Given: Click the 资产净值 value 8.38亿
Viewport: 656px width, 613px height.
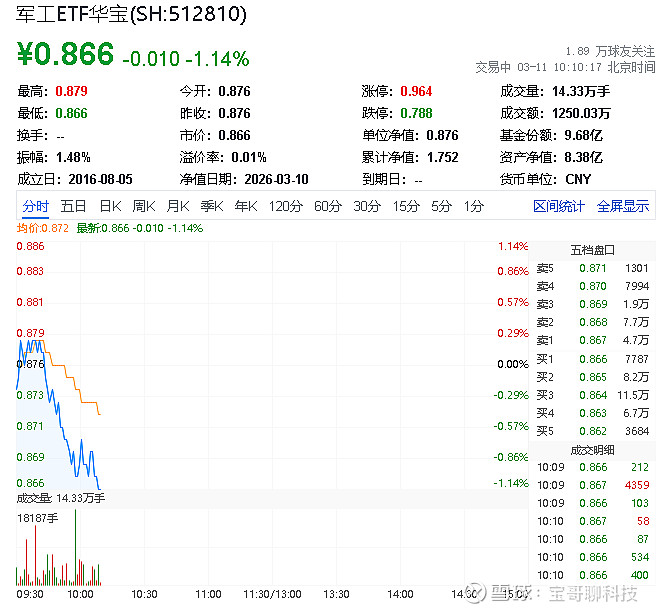Looking at the screenshot, I should click(x=583, y=158).
